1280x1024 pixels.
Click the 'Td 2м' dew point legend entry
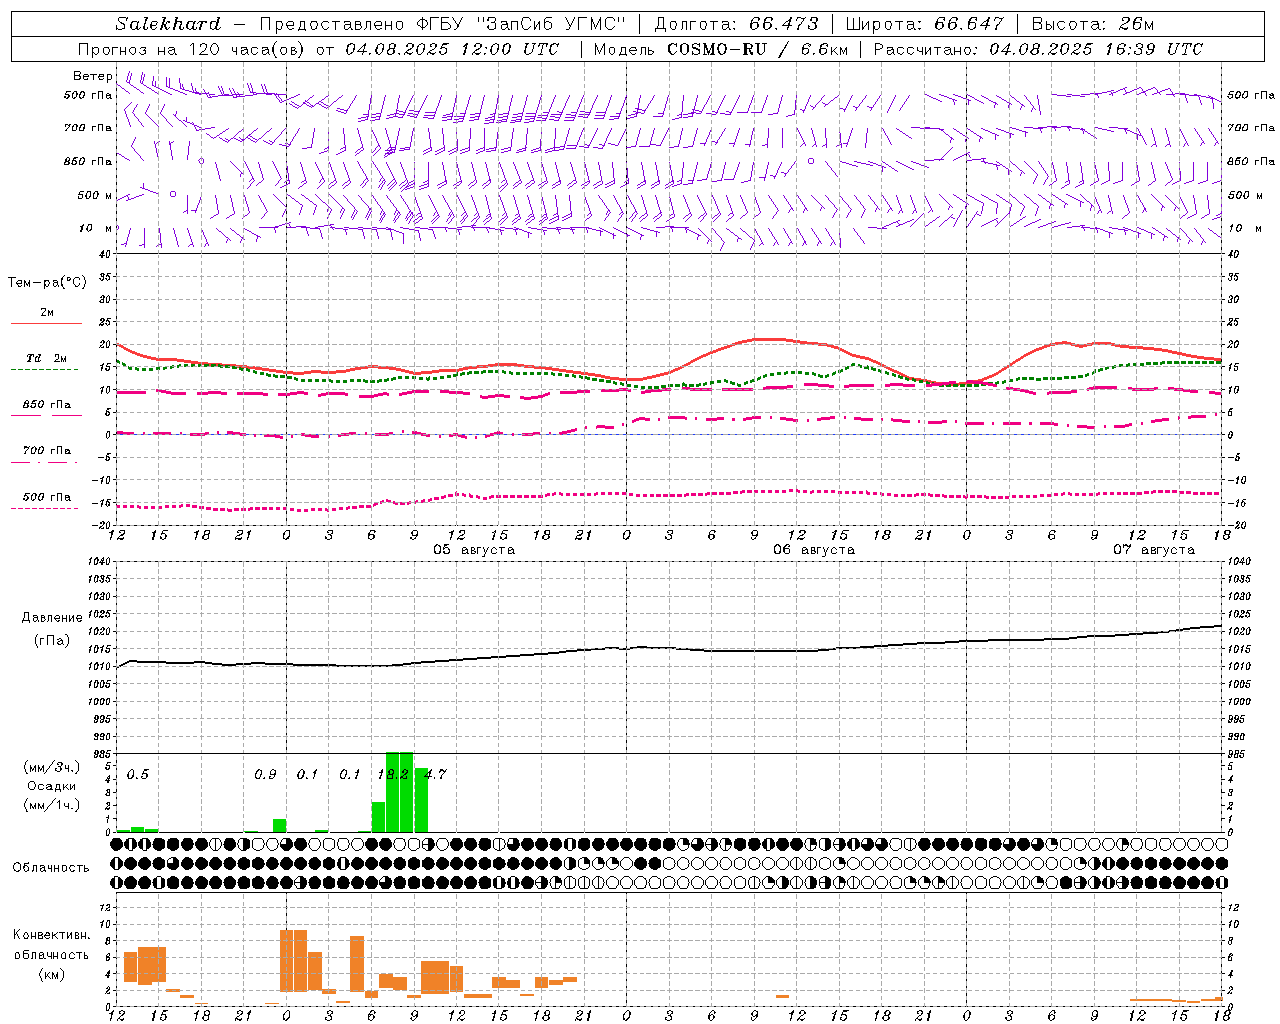tap(46, 358)
